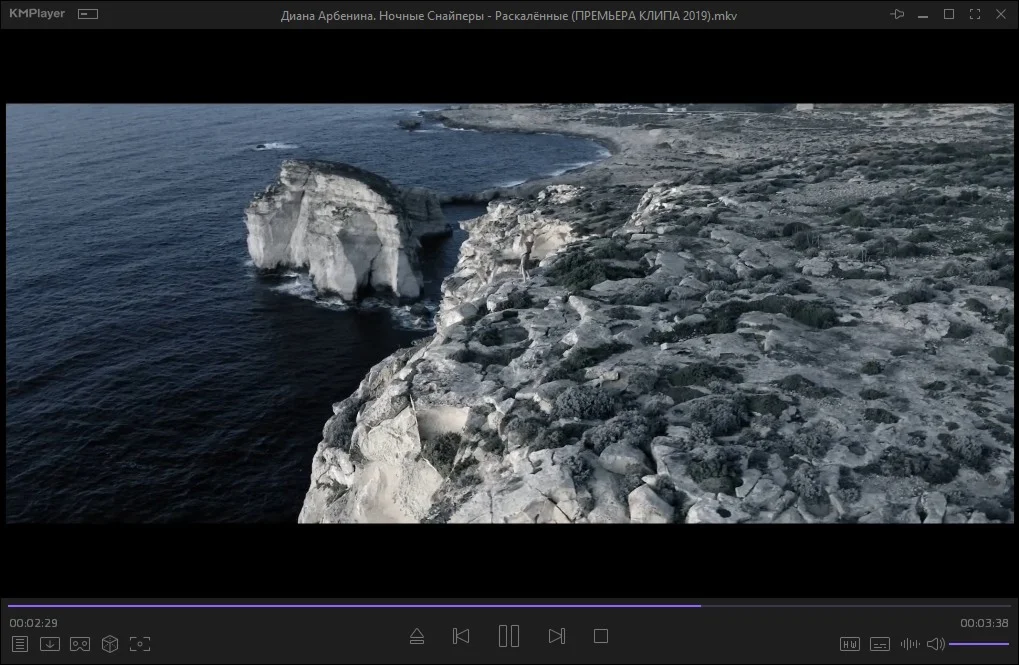The height and width of the screenshot is (665, 1019).
Task: Minimize the KMPlayer window
Action: (x=923, y=14)
